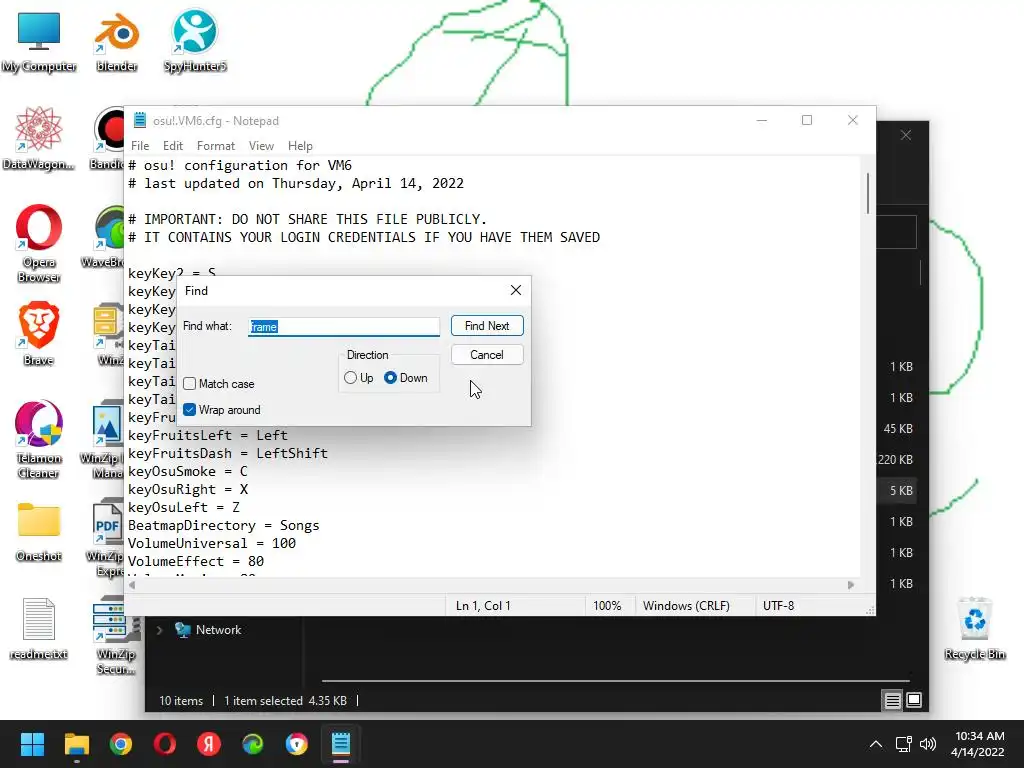The height and width of the screenshot is (768, 1024).
Task: Close the File Explorer window behind
Action: 906,135
